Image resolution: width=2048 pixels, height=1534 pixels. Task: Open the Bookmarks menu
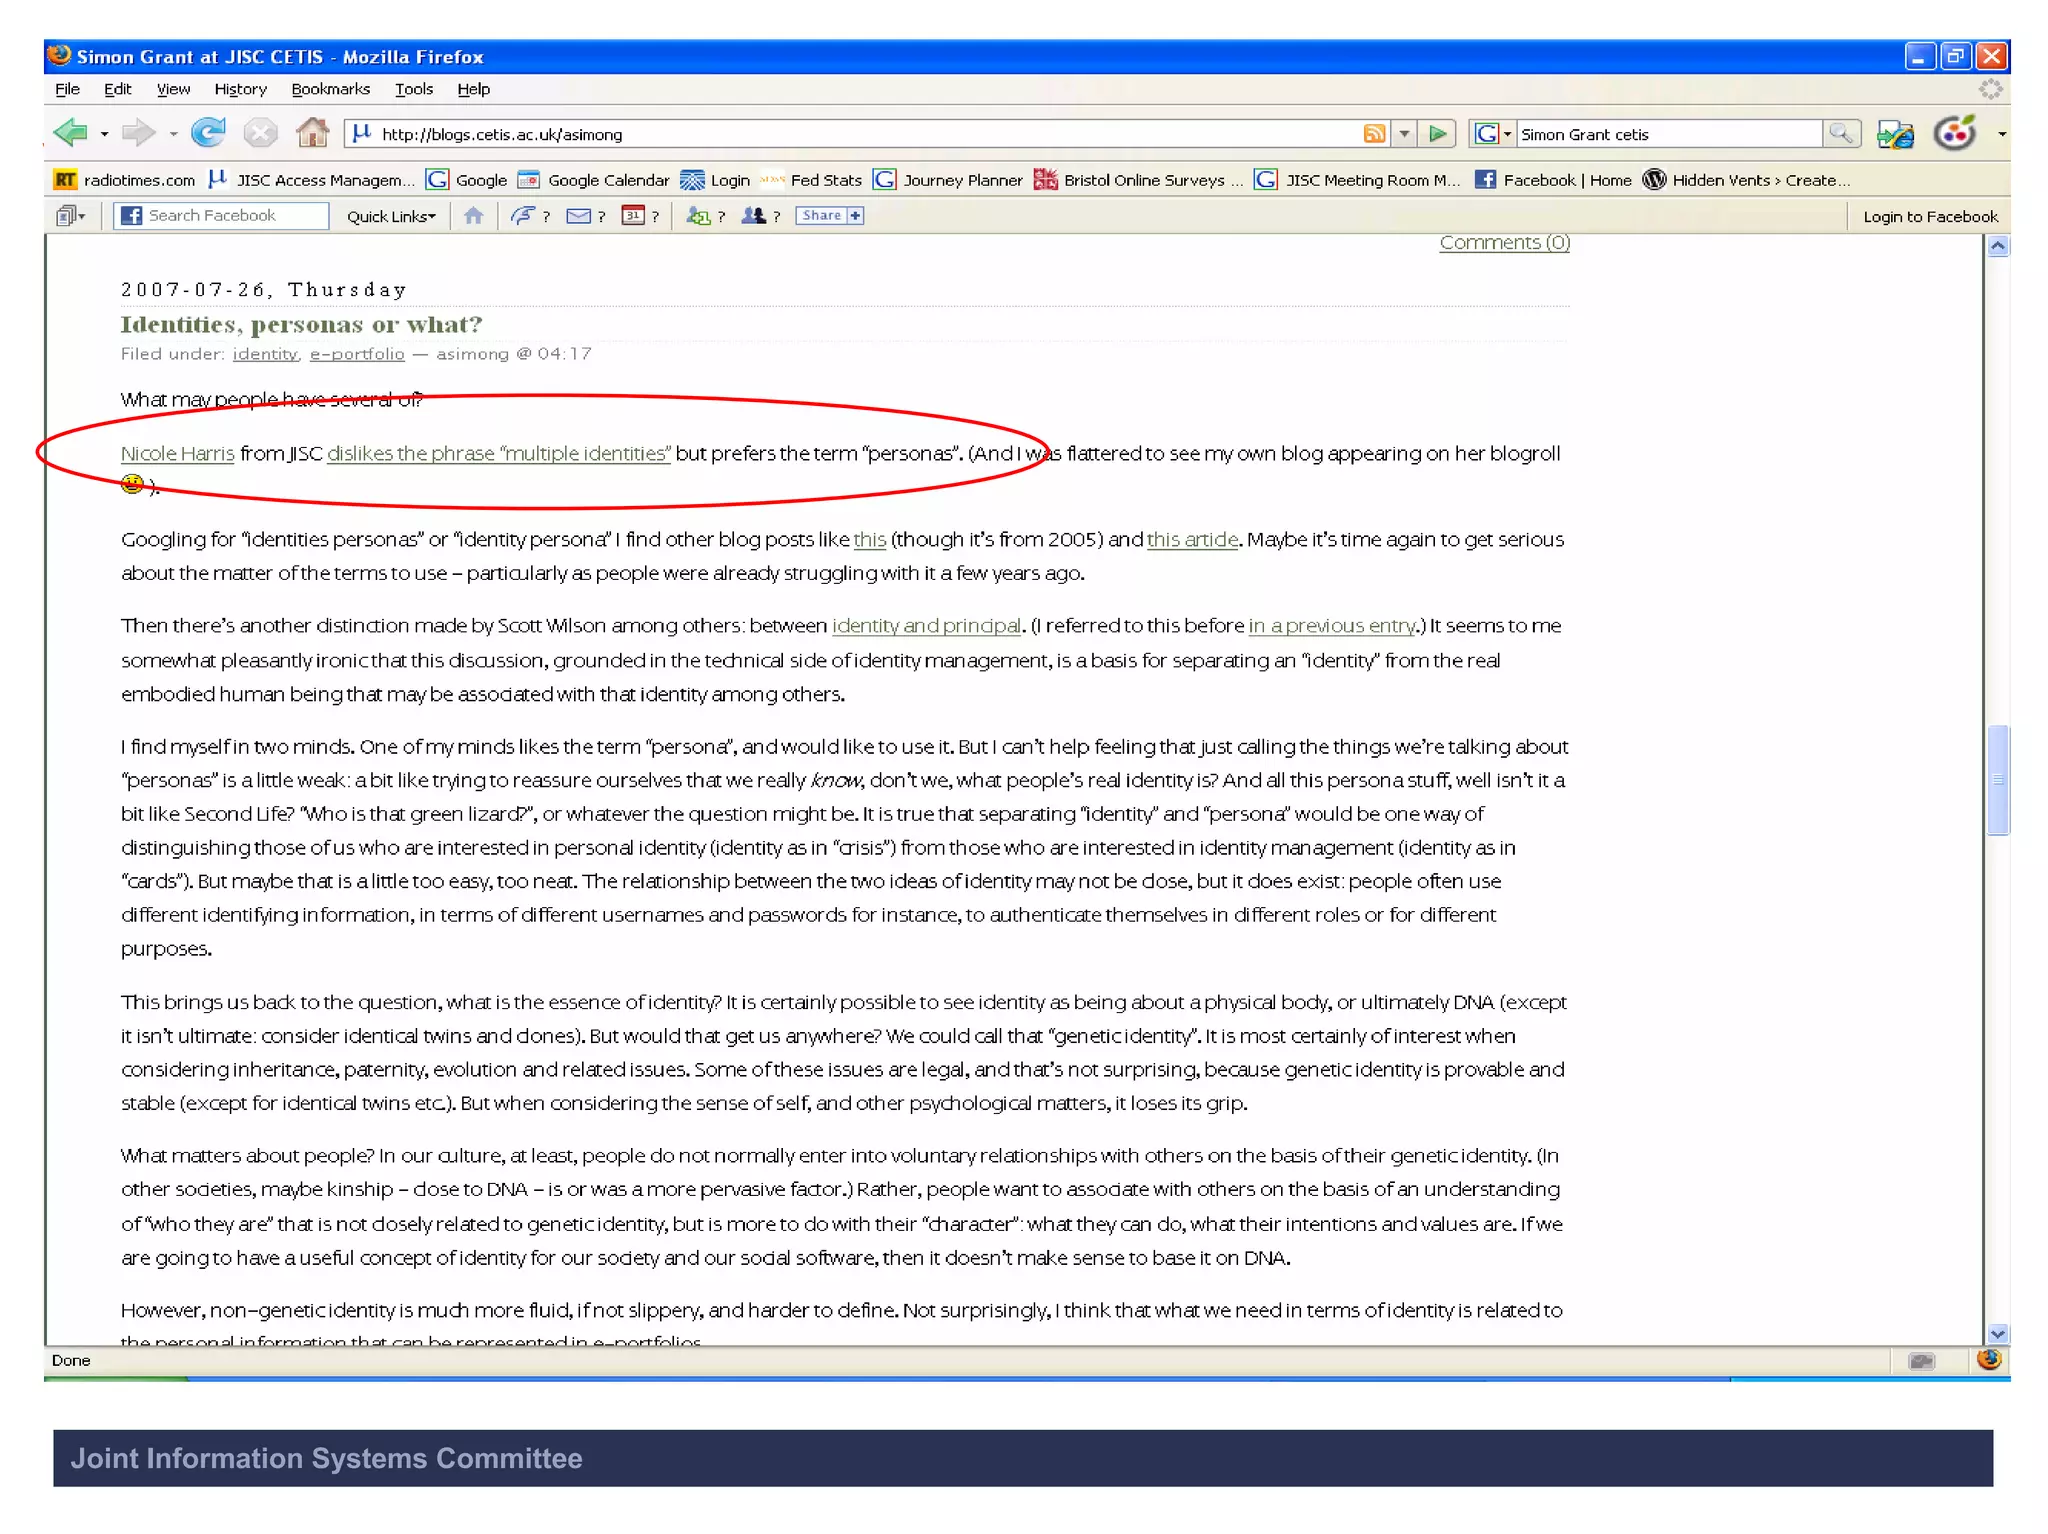[x=330, y=89]
